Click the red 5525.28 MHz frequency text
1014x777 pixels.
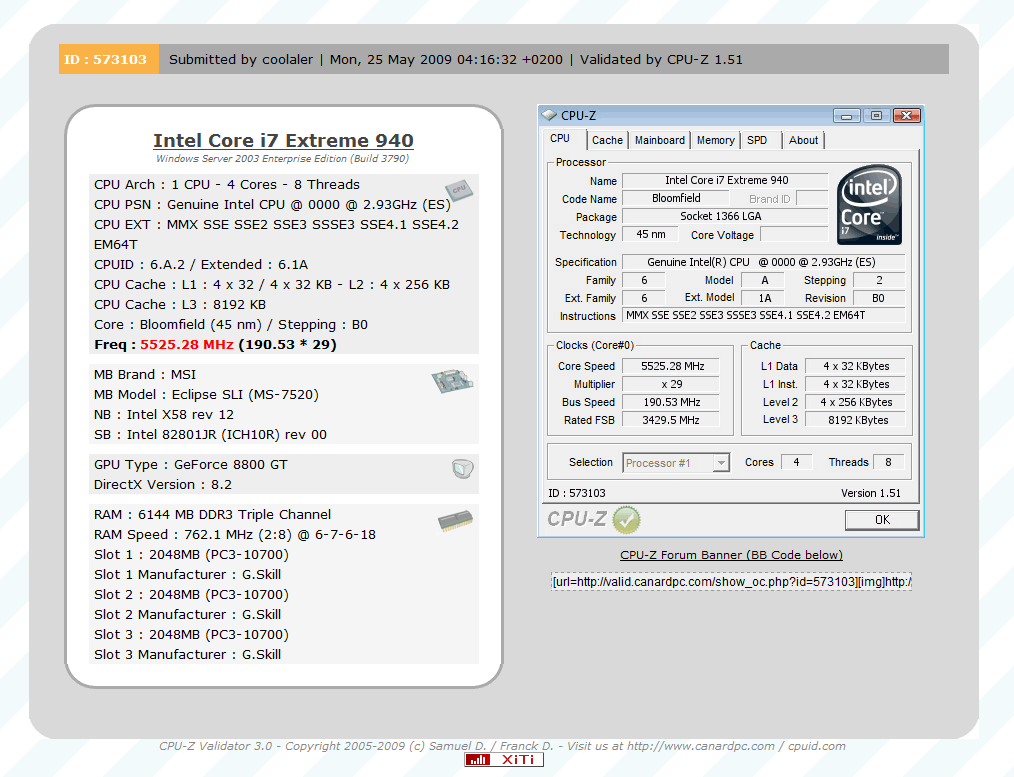coord(187,345)
